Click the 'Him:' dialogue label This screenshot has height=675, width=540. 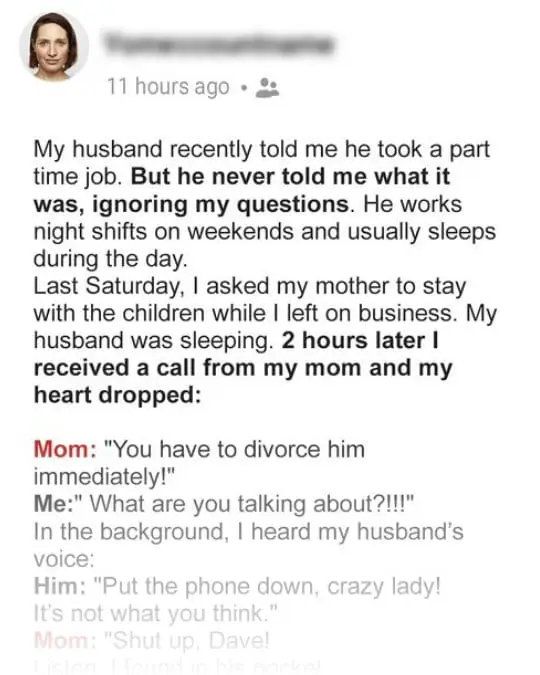pyautogui.click(x=59, y=586)
